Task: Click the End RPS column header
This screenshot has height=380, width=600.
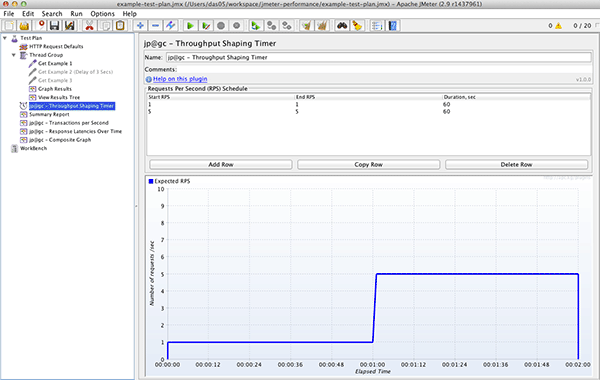Action: coord(368,97)
